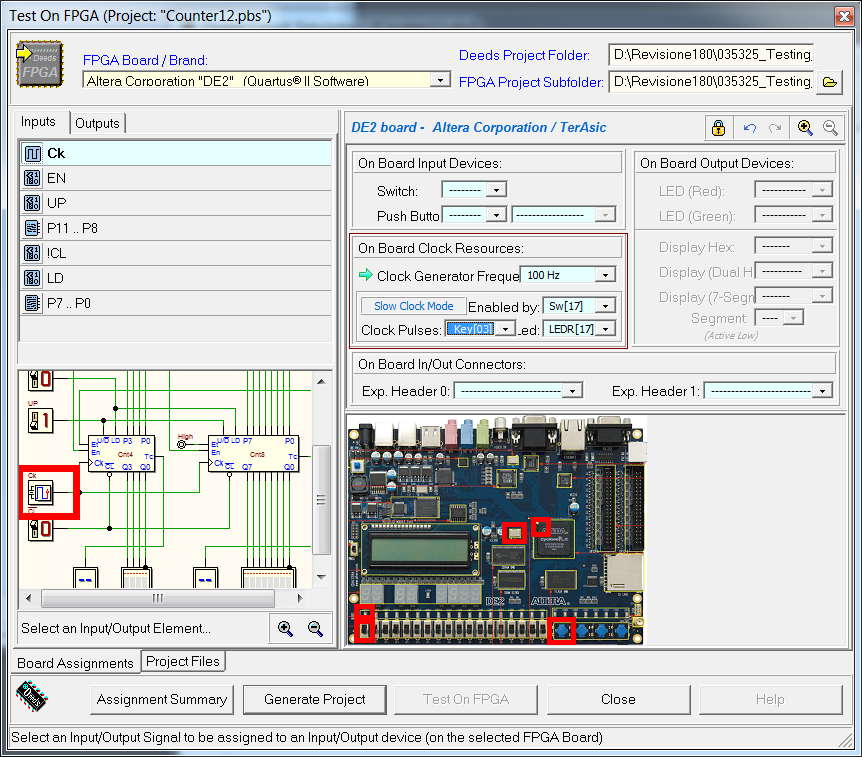Zoom out of the DE2 board image

[x=830, y=128]
